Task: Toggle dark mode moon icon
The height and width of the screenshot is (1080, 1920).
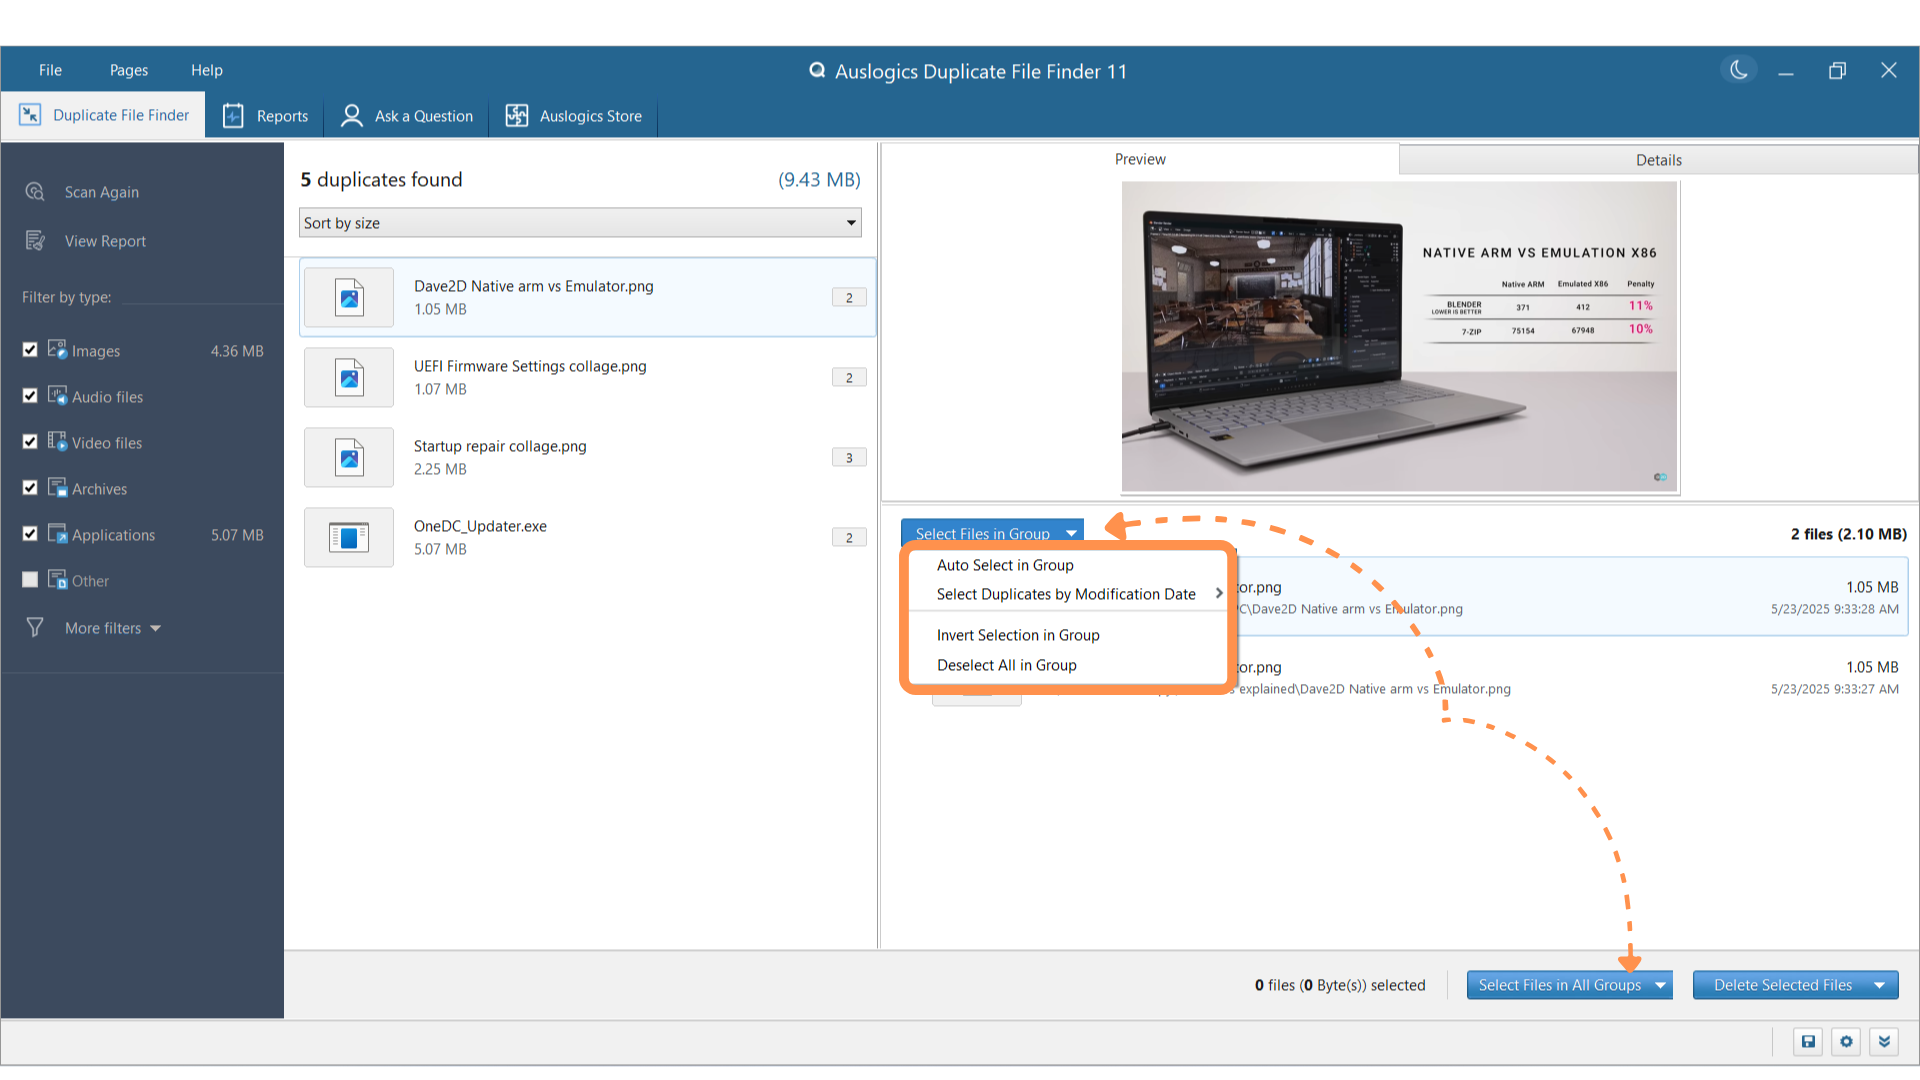Action: point(1739,70)
